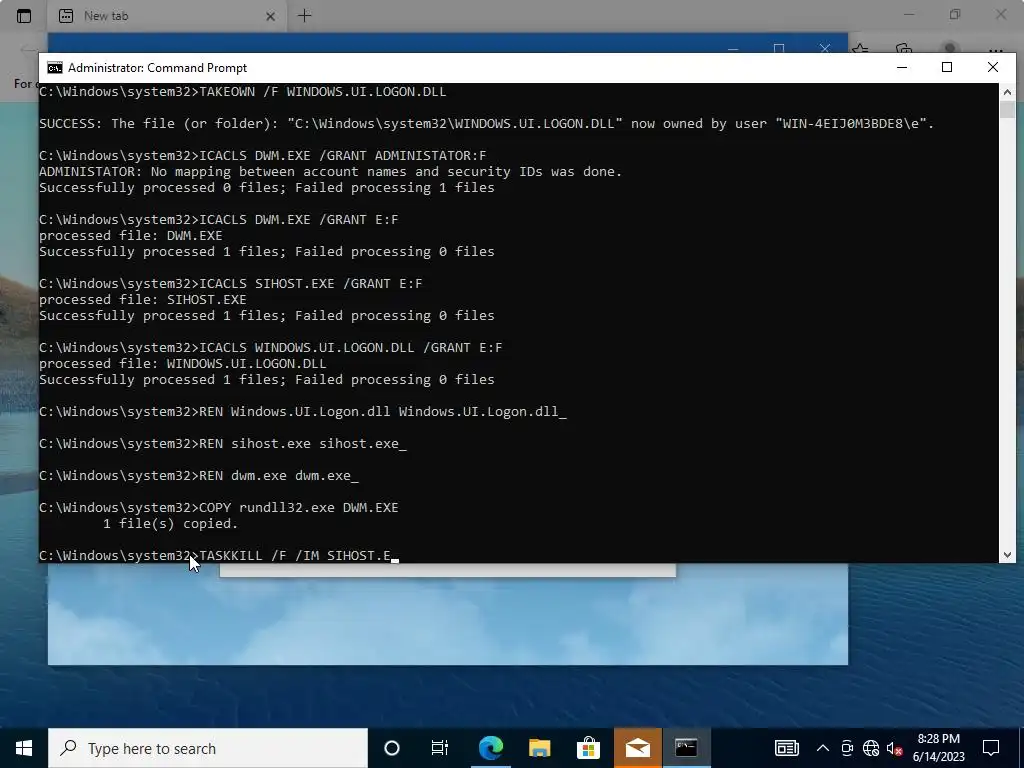Image resolution: width=1024 pixels, height=768 pixels.
Task: Select the Command Prompt taskbar icon
Action: 686,748
